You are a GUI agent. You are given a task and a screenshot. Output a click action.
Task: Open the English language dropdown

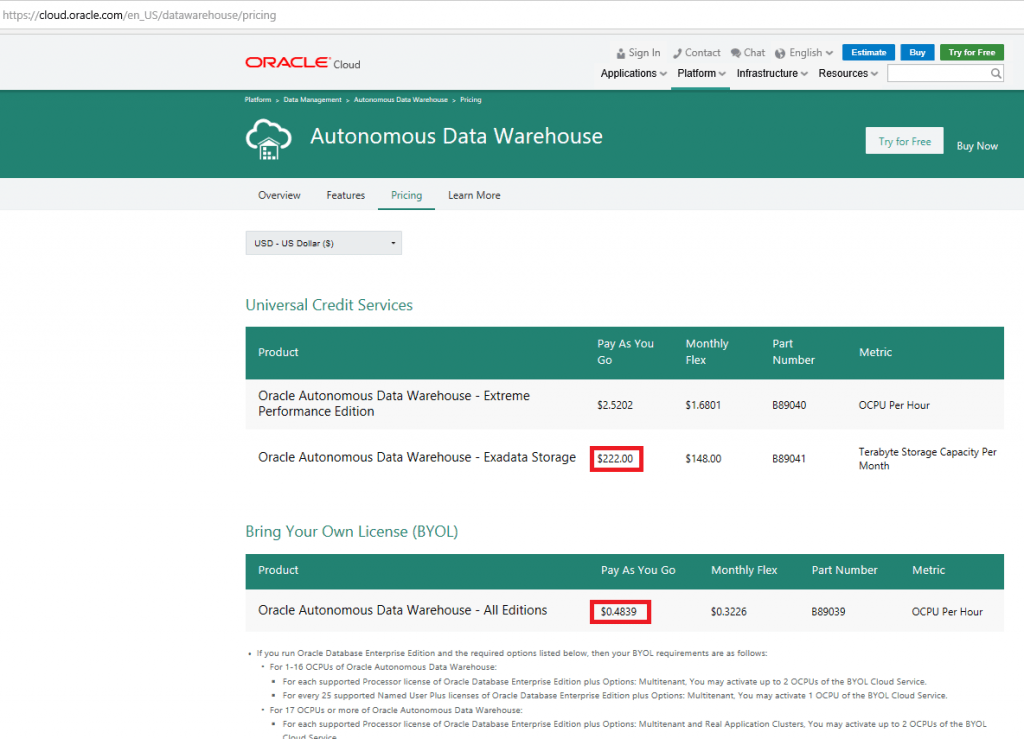coord(810,53)
